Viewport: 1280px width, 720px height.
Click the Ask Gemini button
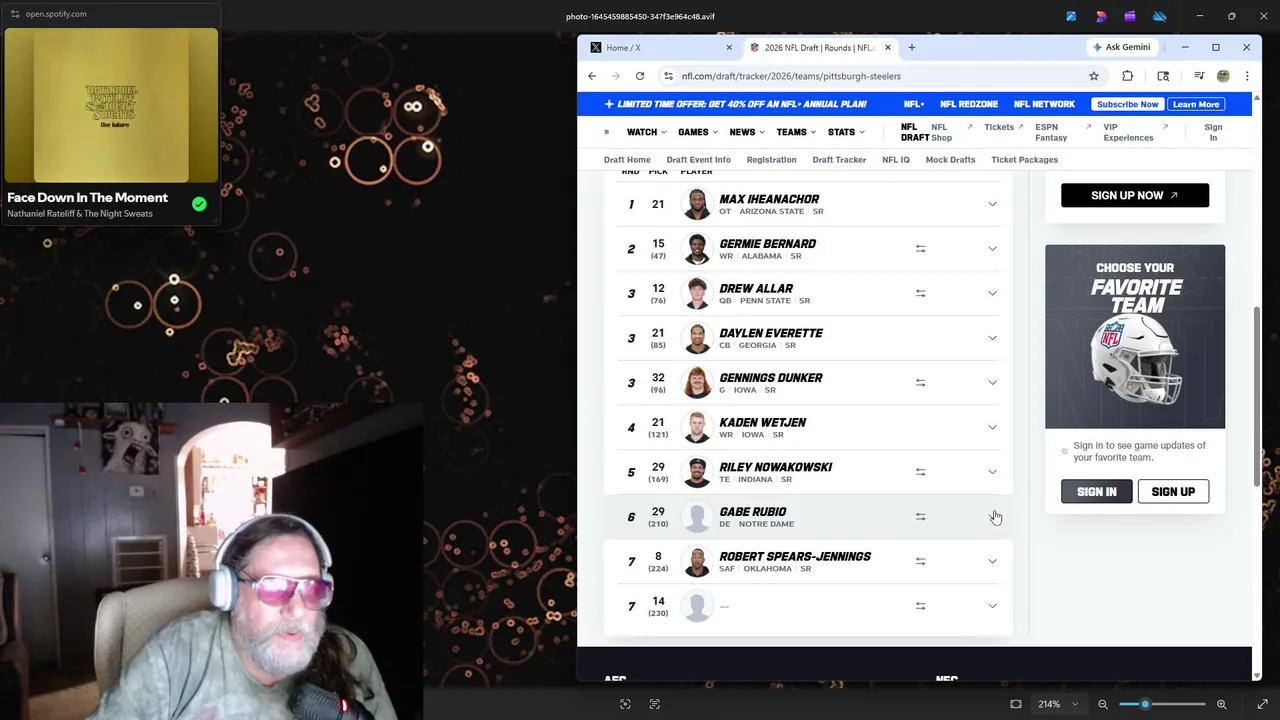click(x=1121, y=47)
